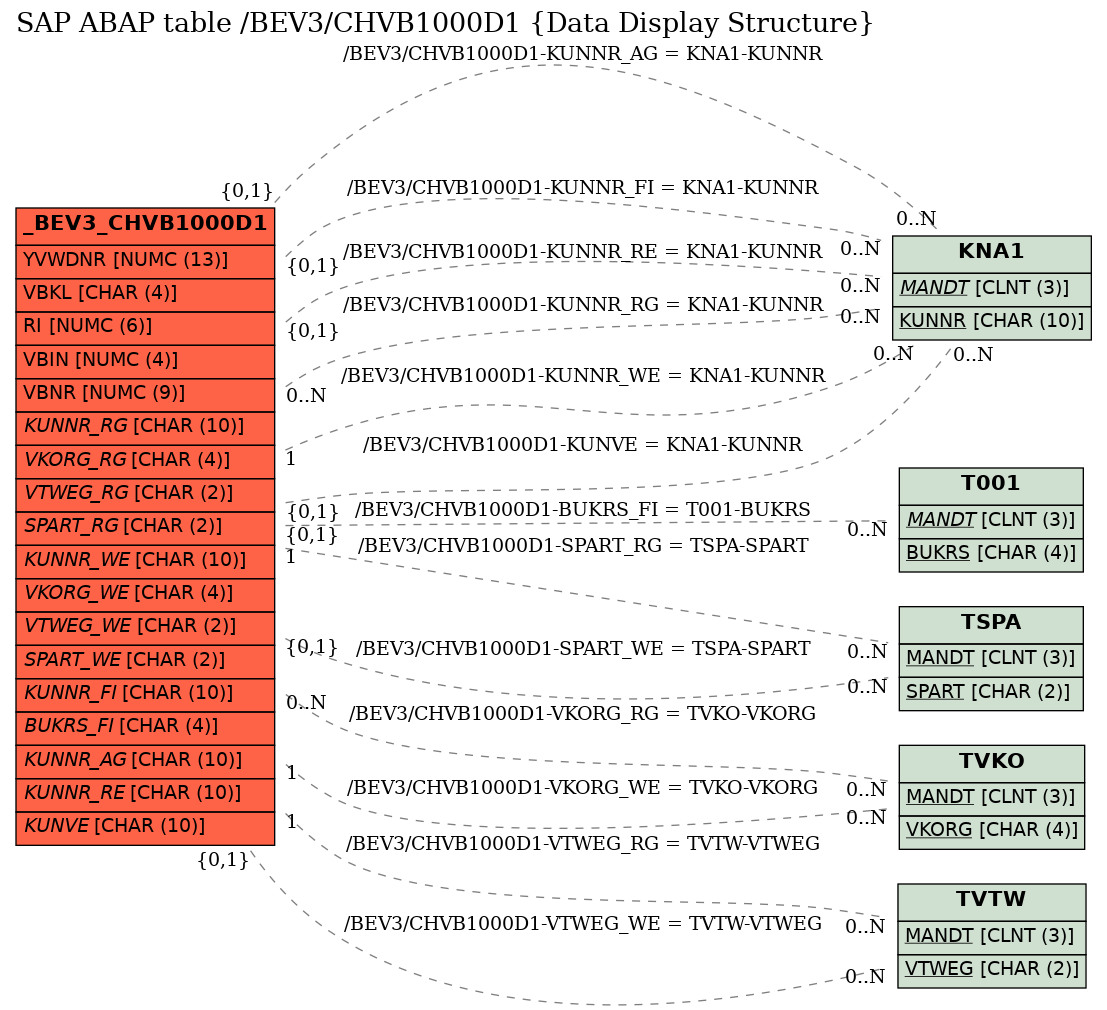The width and height of the screenshot is (1107, 1010).
Task: Click the SPART_WE = TSPA-SPART relation label
Action: pos(582,649)
